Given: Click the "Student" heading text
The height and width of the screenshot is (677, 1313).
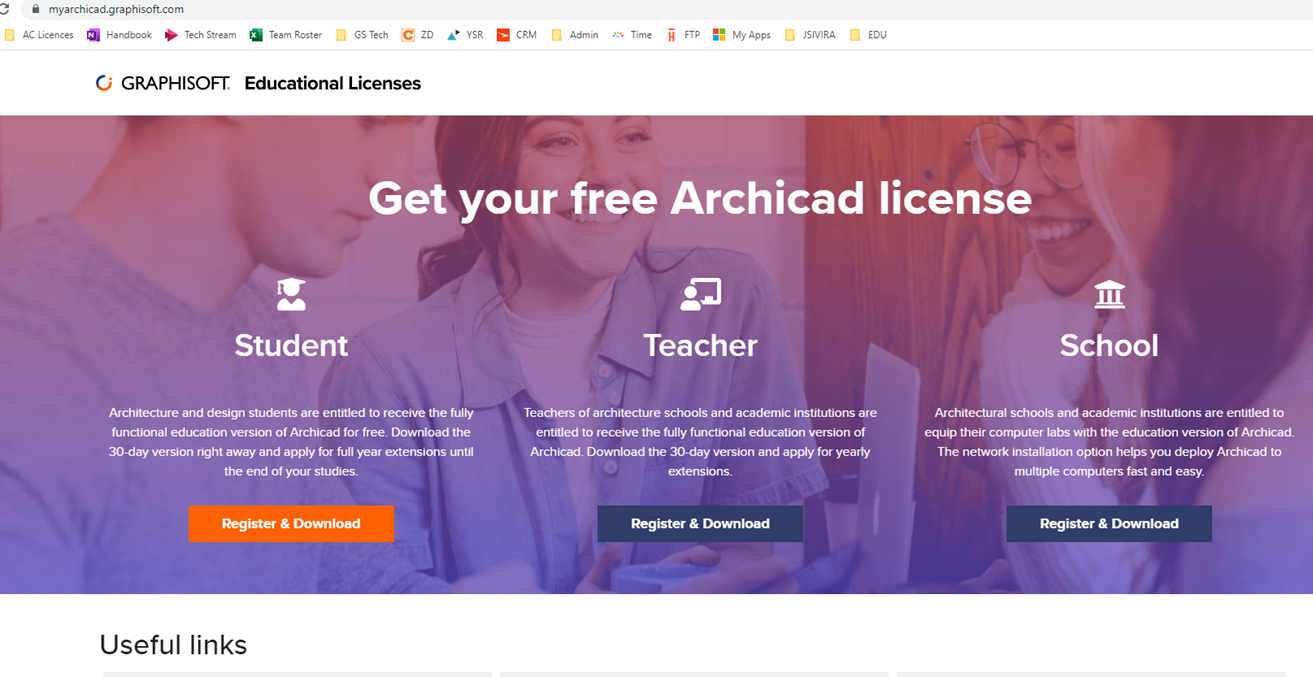Looking at the screenshot, I should coord(291,345).
